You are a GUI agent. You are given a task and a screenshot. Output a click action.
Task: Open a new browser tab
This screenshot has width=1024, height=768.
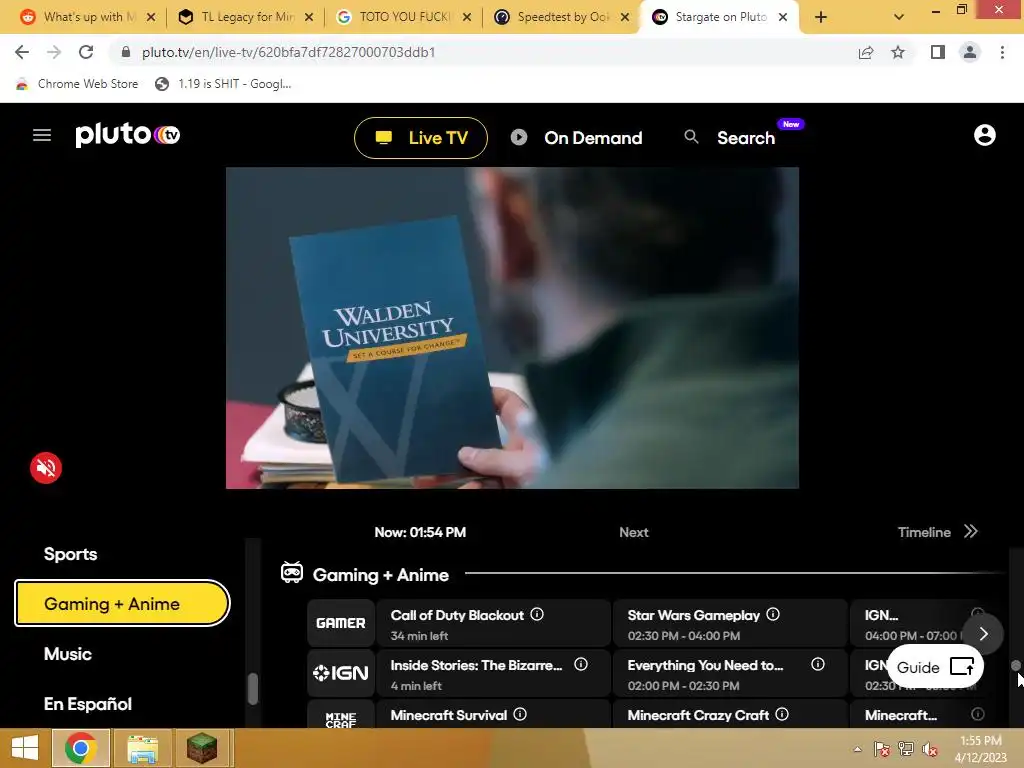[821, 18]
